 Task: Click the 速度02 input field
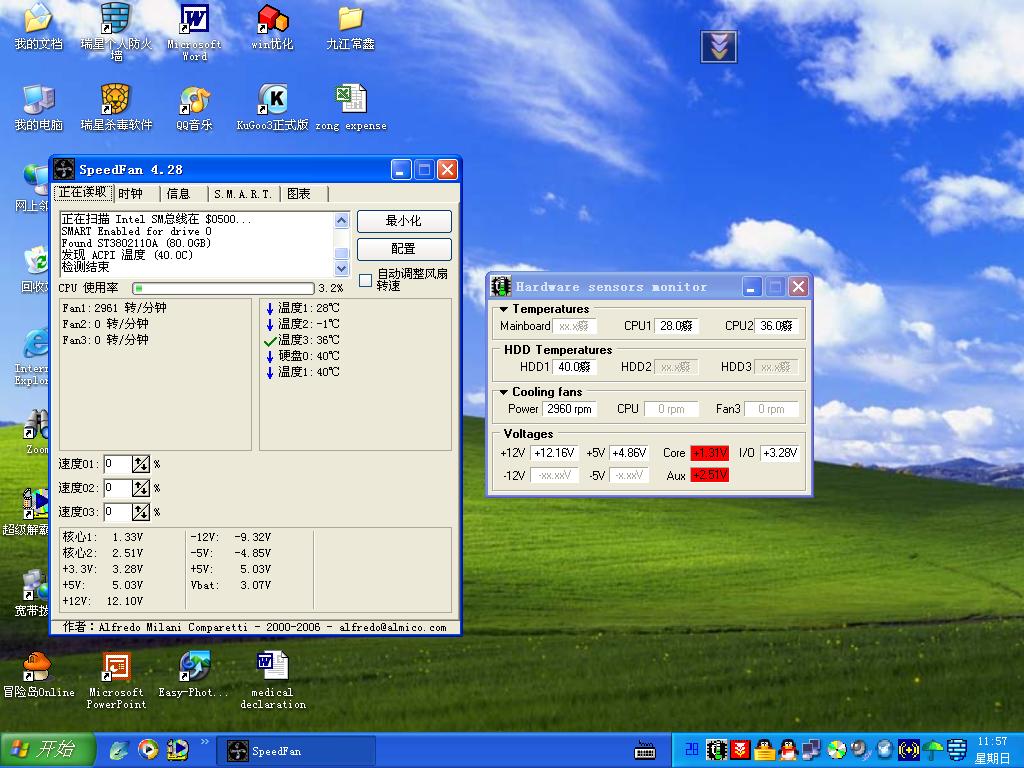[117, 488]
